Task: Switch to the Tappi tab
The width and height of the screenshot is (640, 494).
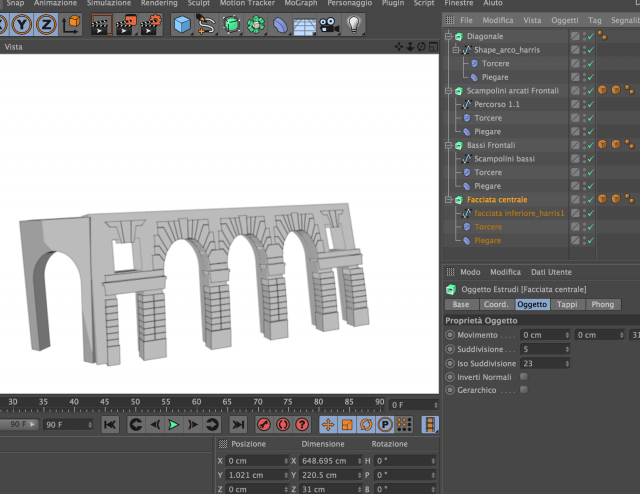Action: [x=567, y=304]
